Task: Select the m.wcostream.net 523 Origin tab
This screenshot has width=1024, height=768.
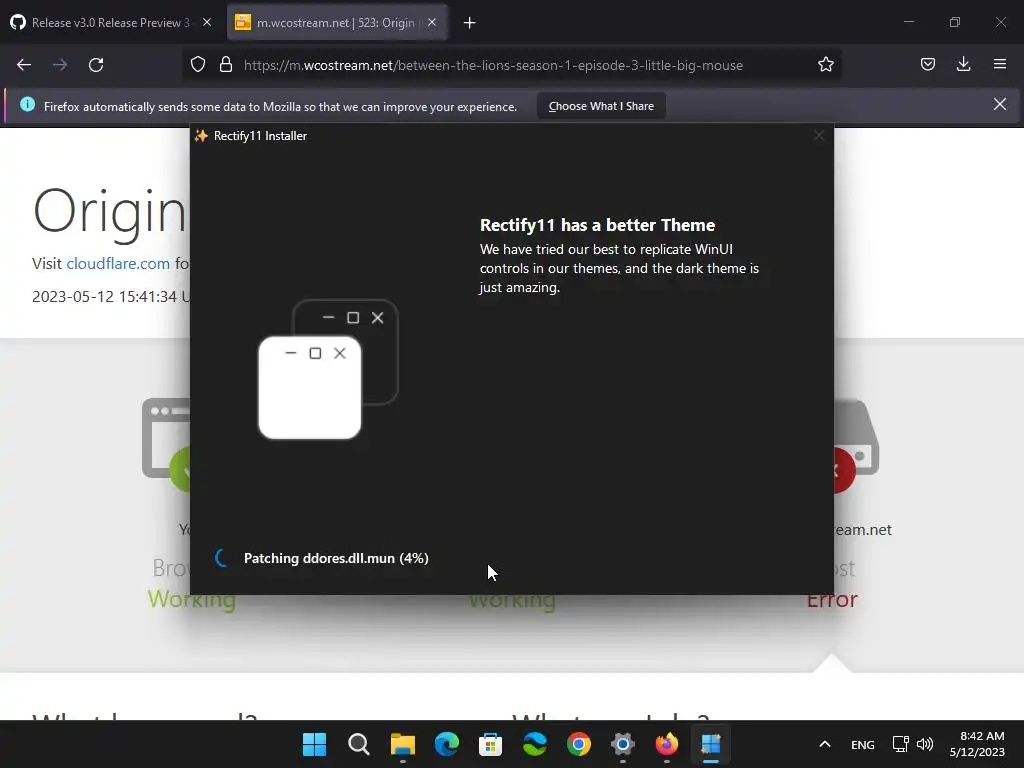Action: pos(336,23)
